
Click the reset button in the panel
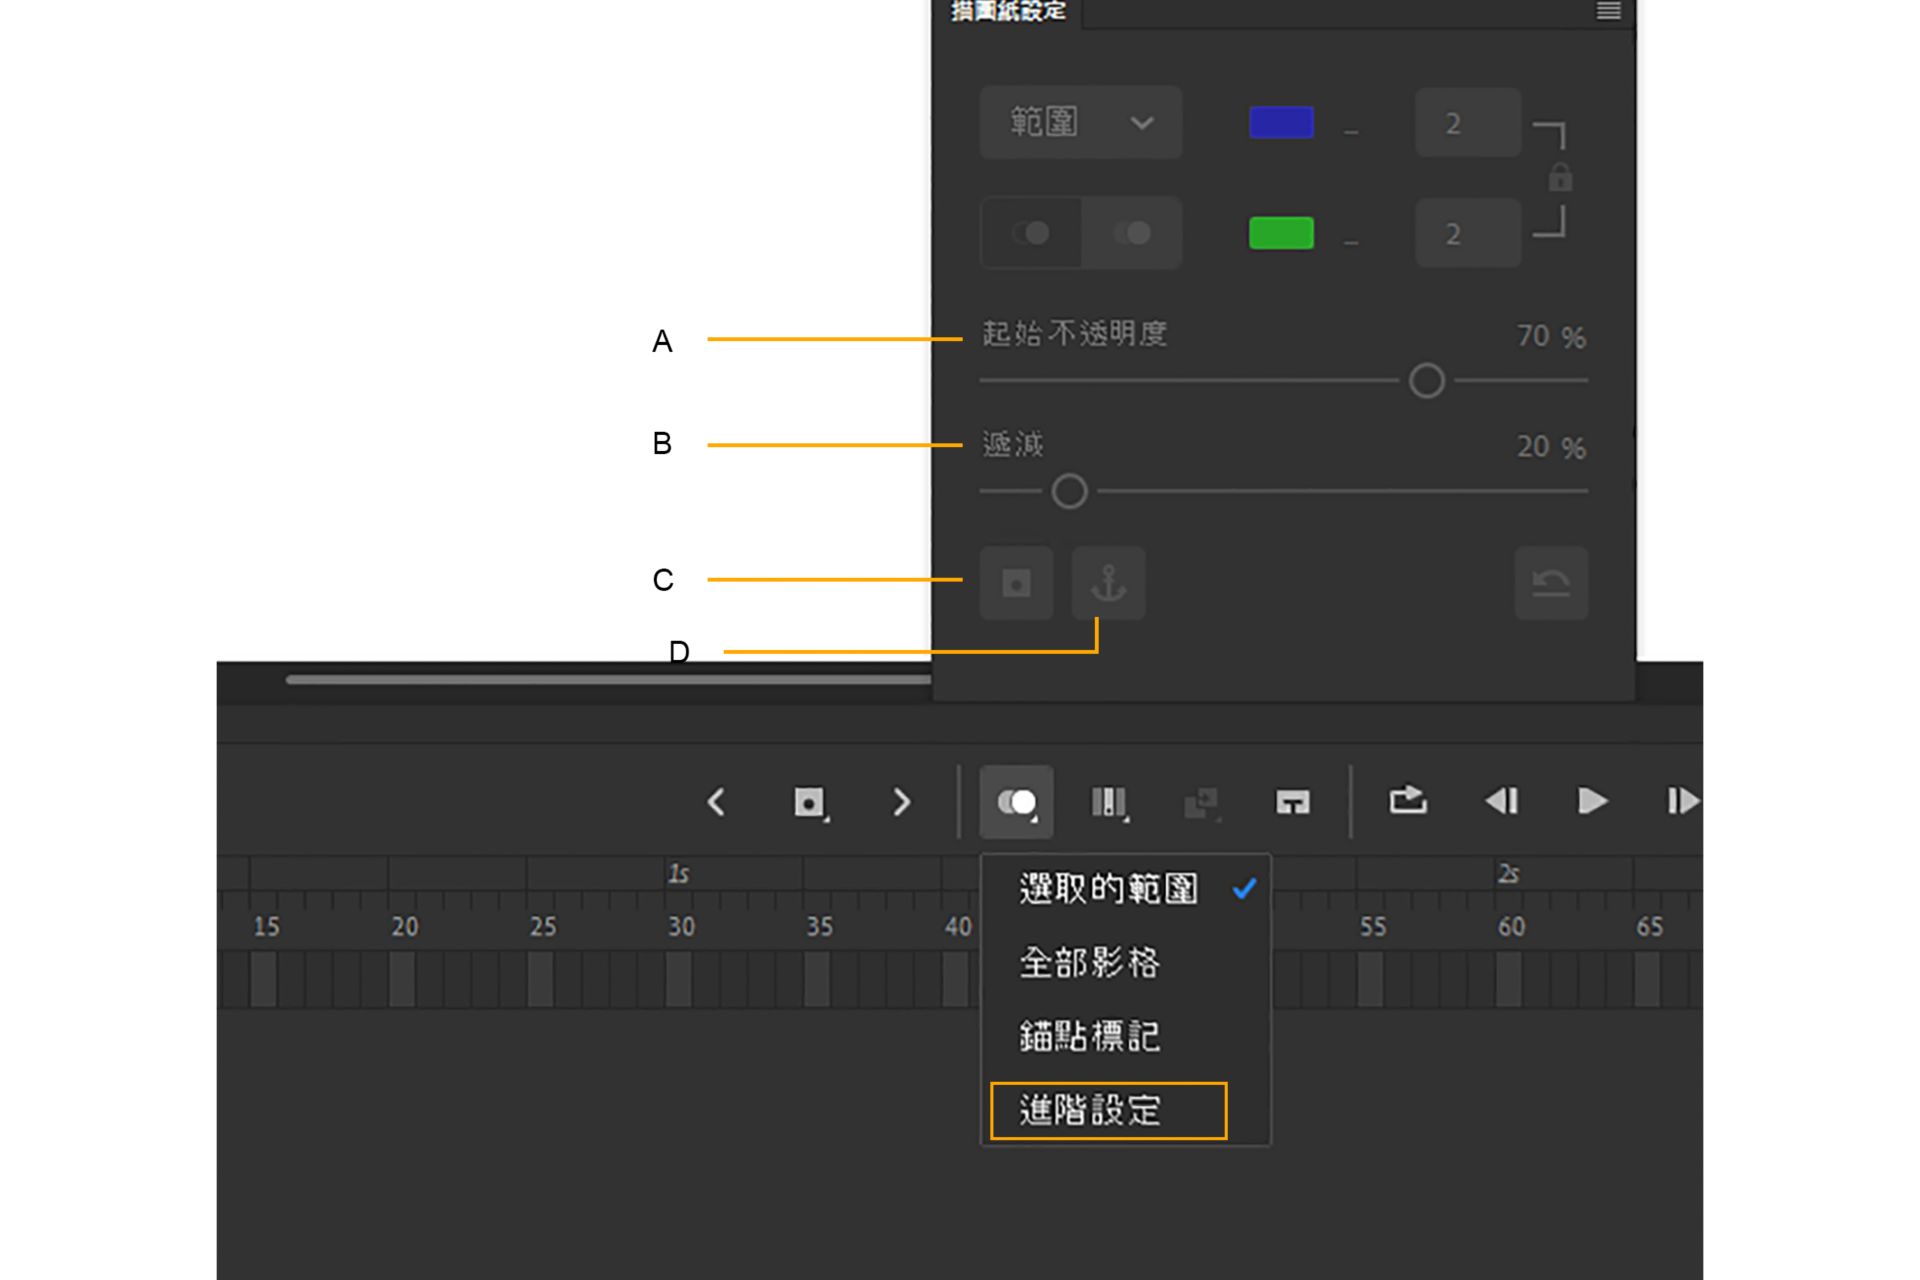coord(1551,583)
